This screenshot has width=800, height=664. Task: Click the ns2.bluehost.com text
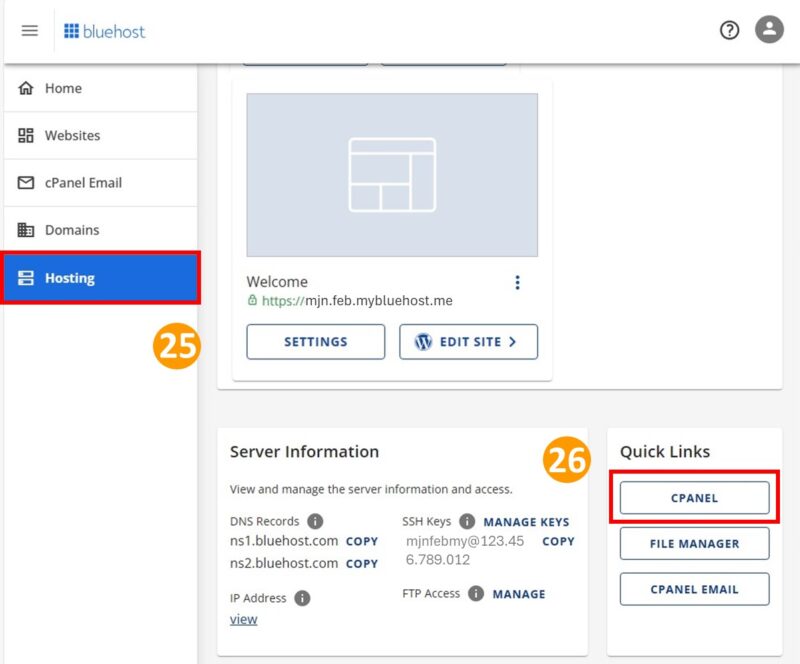(x=284, y=563)
